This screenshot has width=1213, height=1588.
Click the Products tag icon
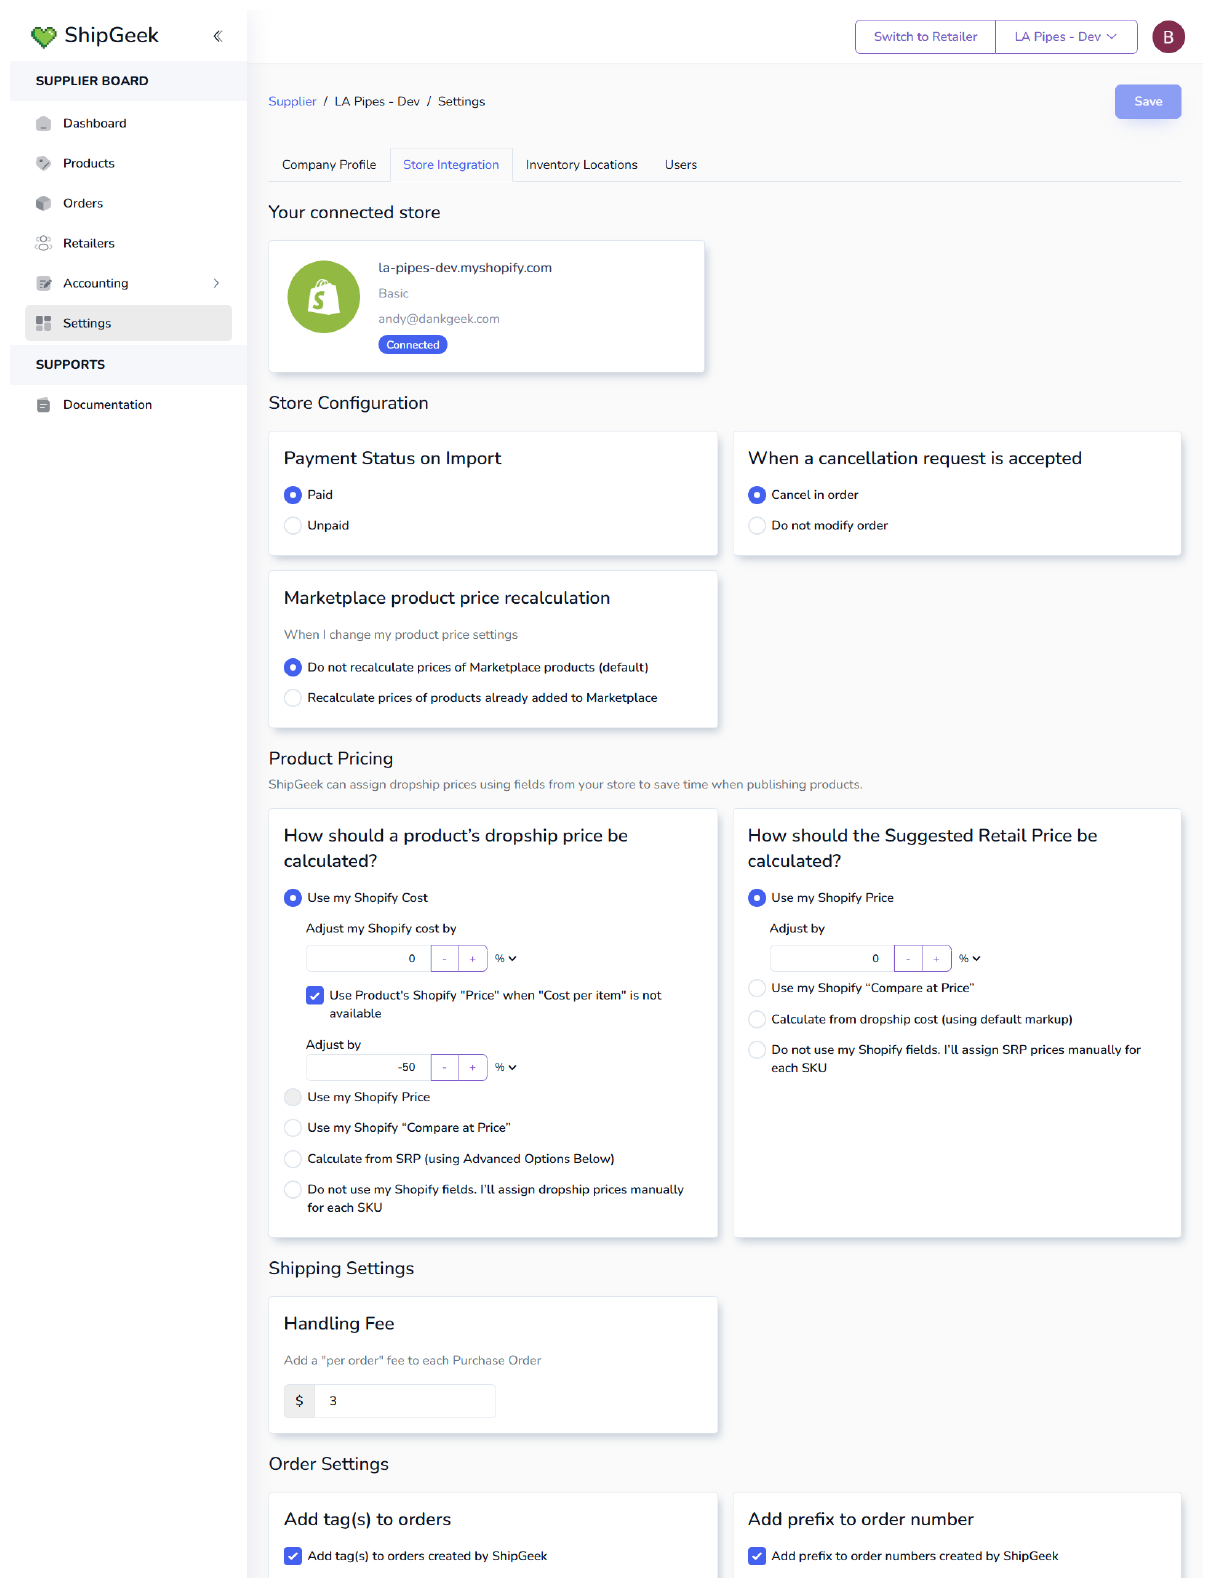coord(43,163)
